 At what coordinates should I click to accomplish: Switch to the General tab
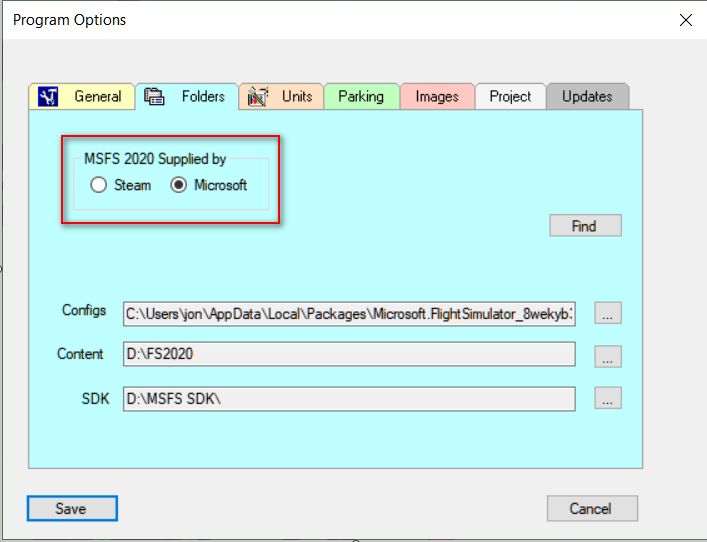pyautogui.click(x=82, y=96)
